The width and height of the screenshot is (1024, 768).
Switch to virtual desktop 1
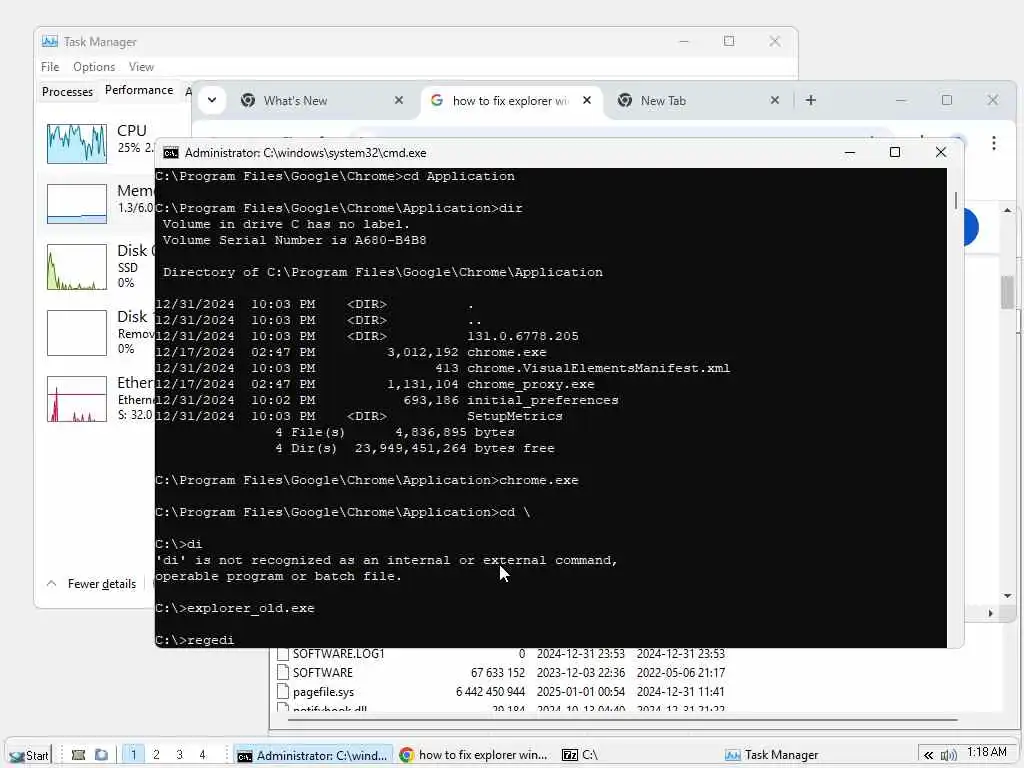133,755
